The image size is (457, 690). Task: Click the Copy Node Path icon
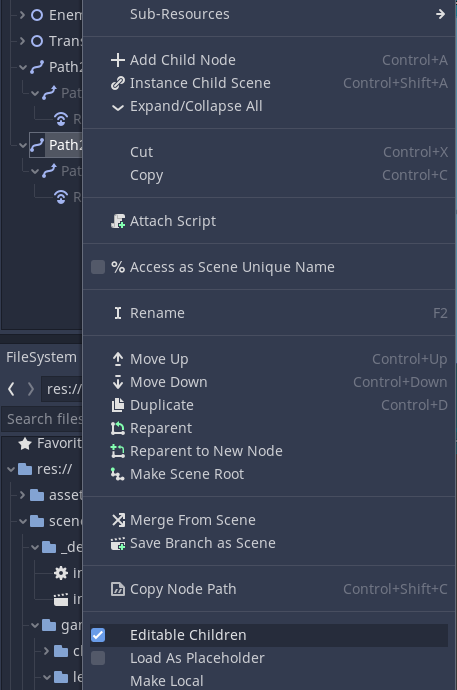click(x=117, y=589)
